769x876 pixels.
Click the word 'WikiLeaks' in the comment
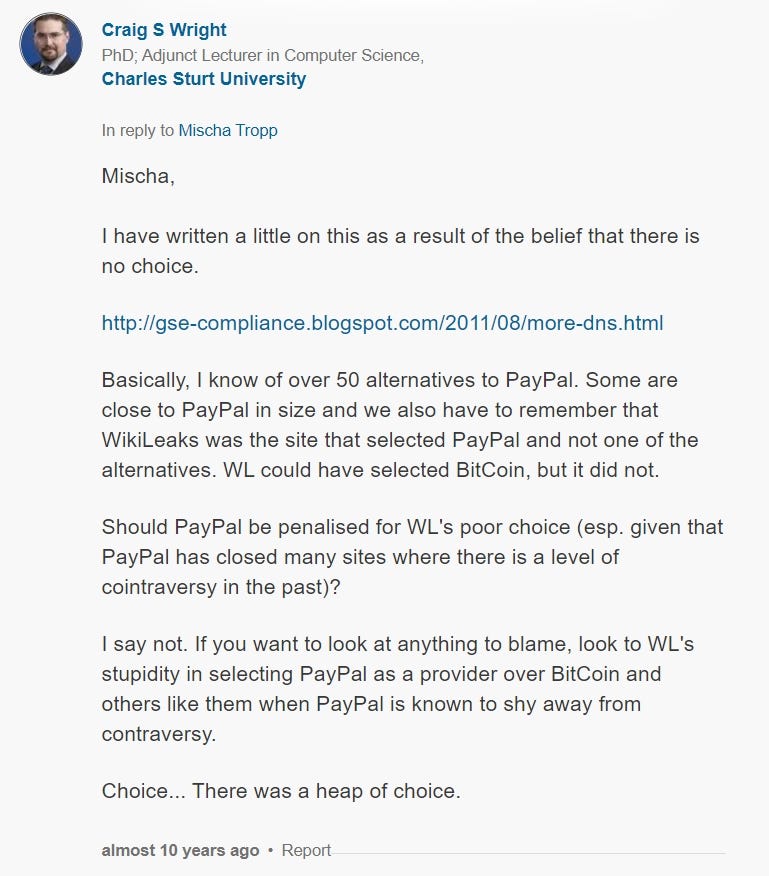click(150, 440)
